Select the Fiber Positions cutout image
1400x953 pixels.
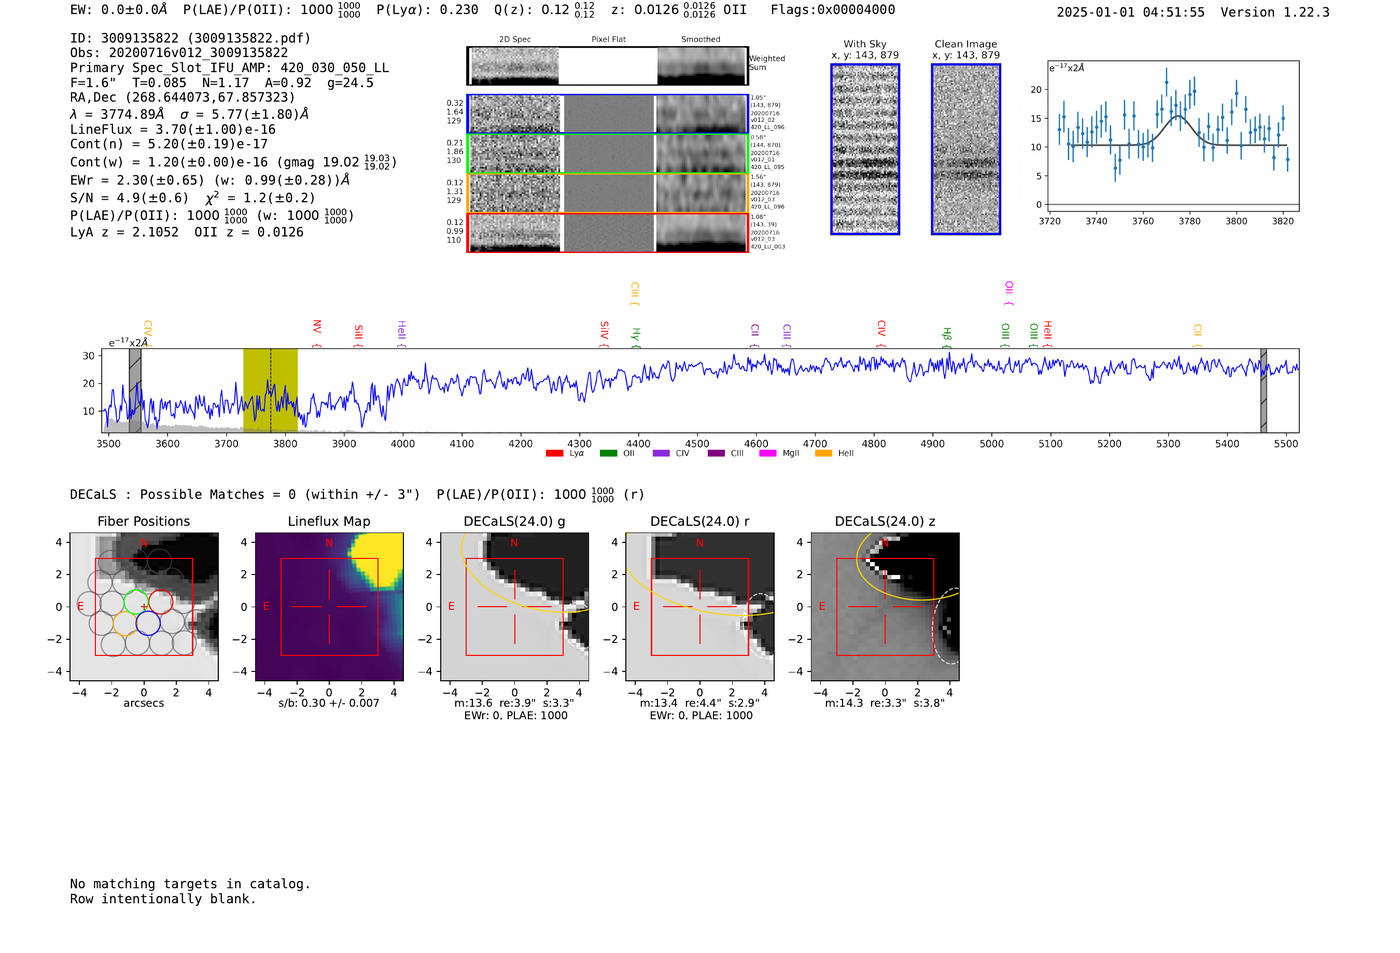tap(144, 607)
